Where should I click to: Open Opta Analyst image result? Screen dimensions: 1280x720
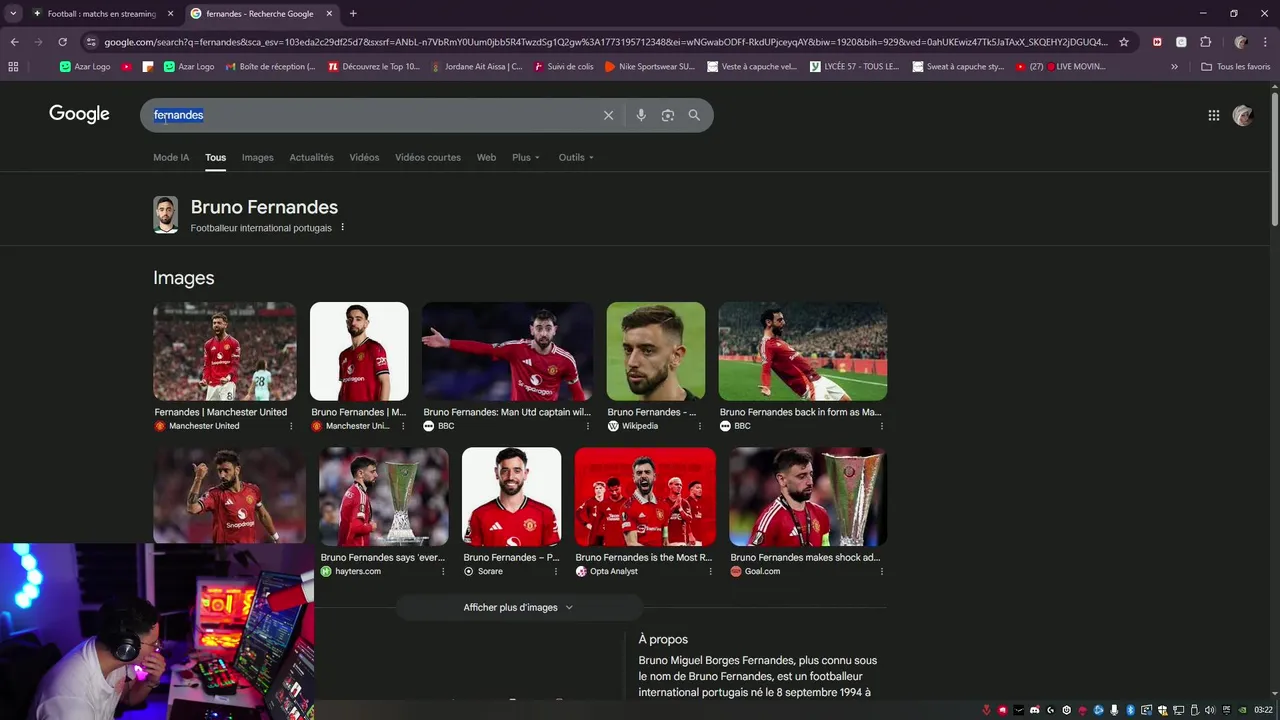(x=645, y=497)
